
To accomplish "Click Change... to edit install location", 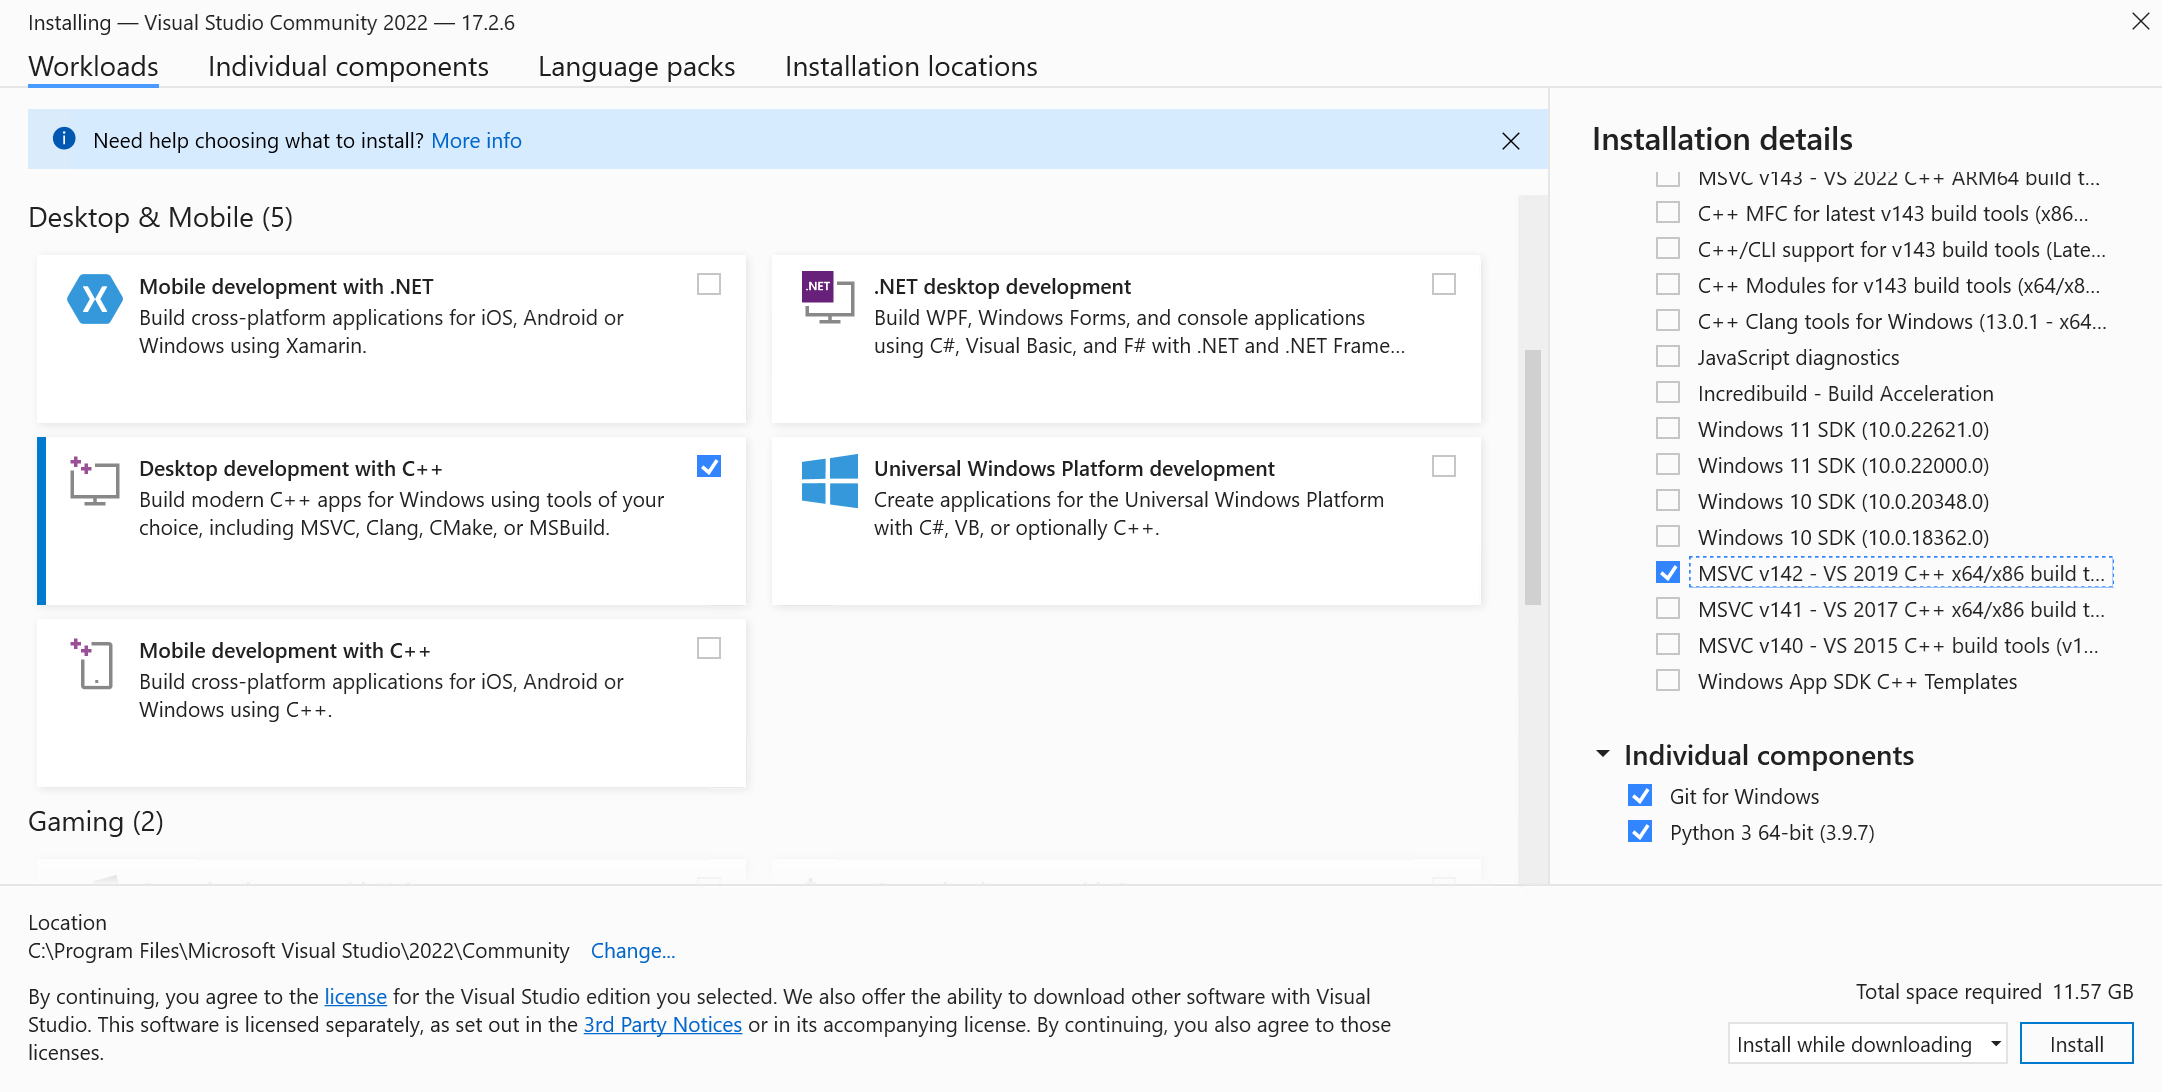I will (633, 950).
